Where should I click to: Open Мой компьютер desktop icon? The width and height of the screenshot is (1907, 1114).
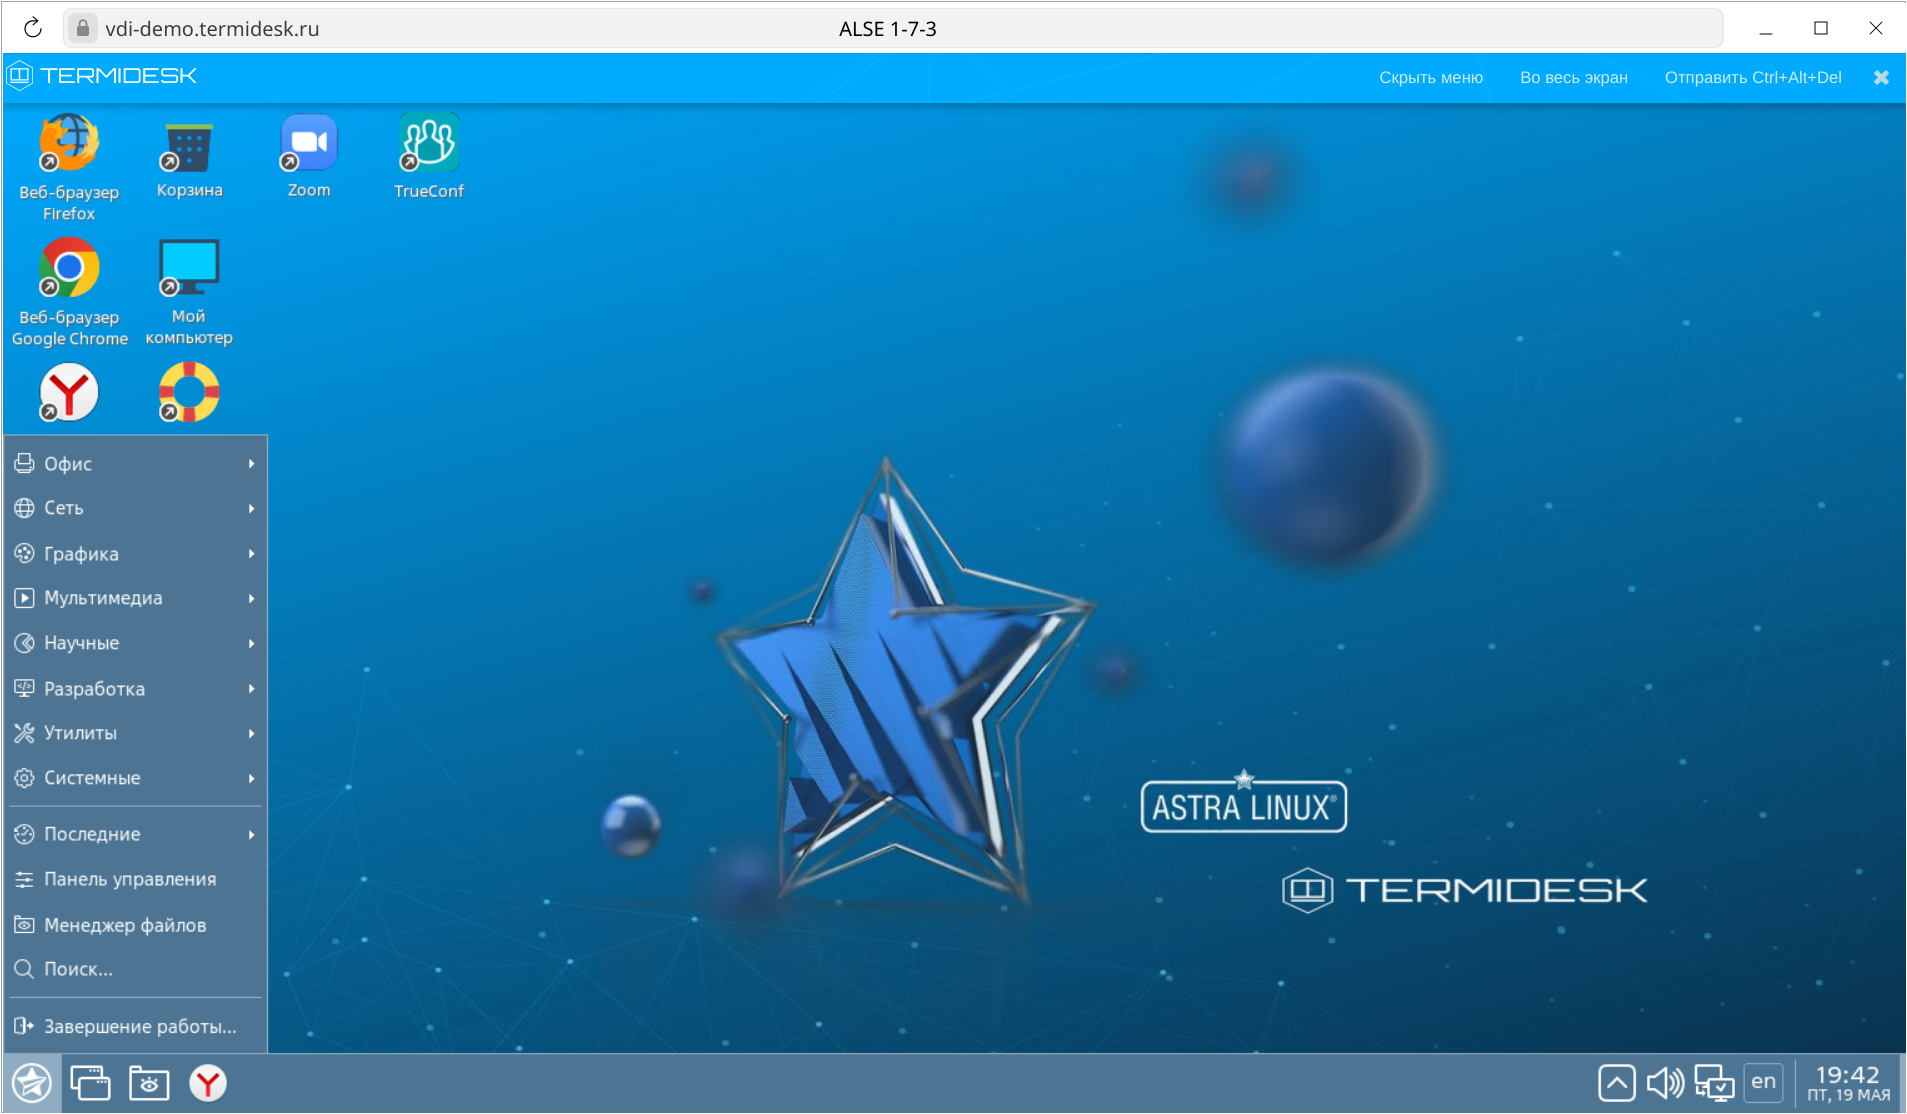tap(187, 270)
